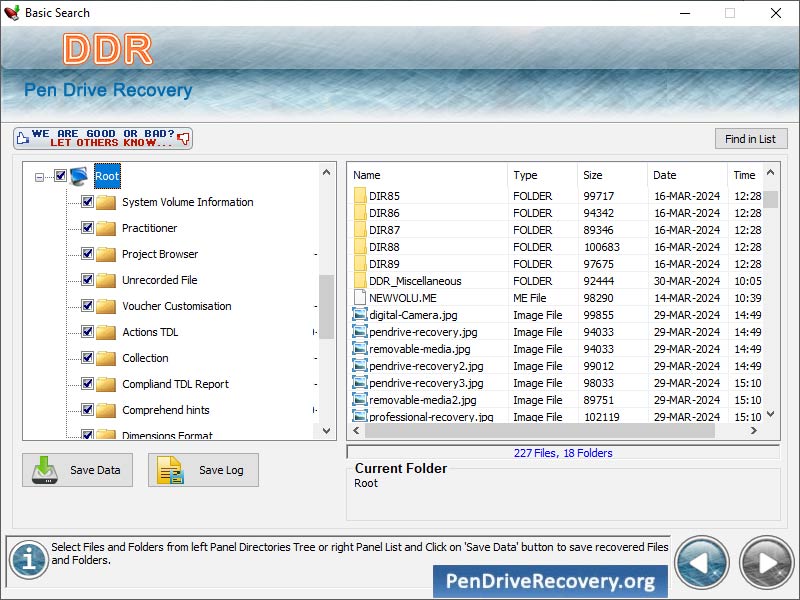Click the back navigation arrow button
The image size is (800, 600).
pos(701,563)
